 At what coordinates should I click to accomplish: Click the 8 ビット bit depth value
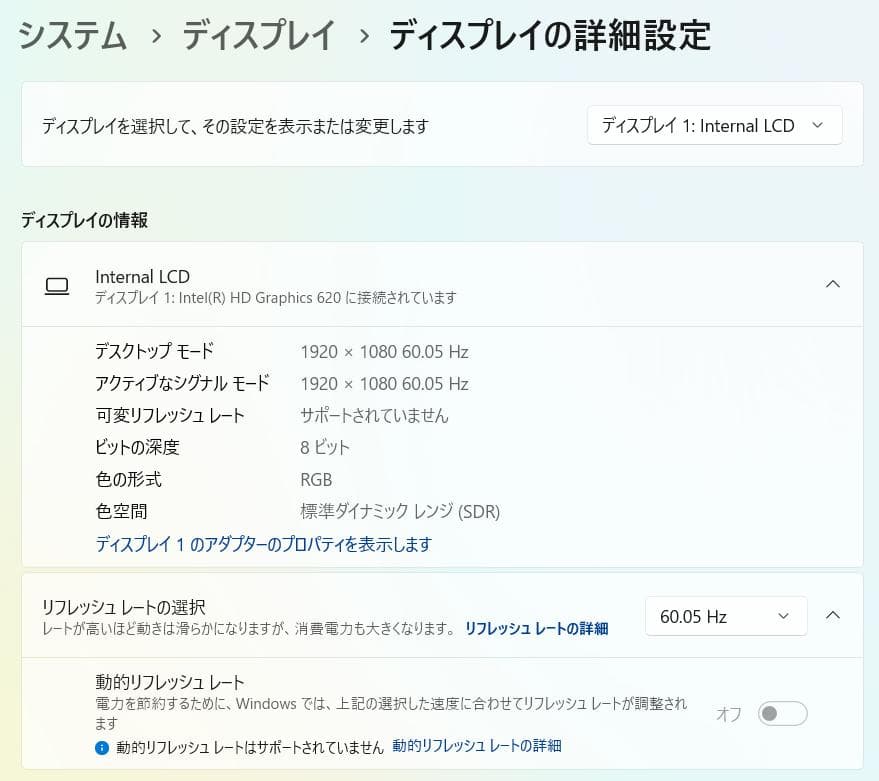tap(325, 447)
